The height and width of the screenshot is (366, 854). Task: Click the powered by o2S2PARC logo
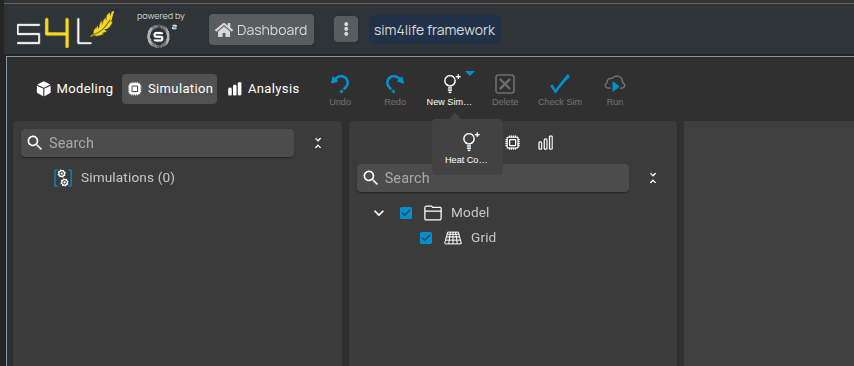pos(160,29)
